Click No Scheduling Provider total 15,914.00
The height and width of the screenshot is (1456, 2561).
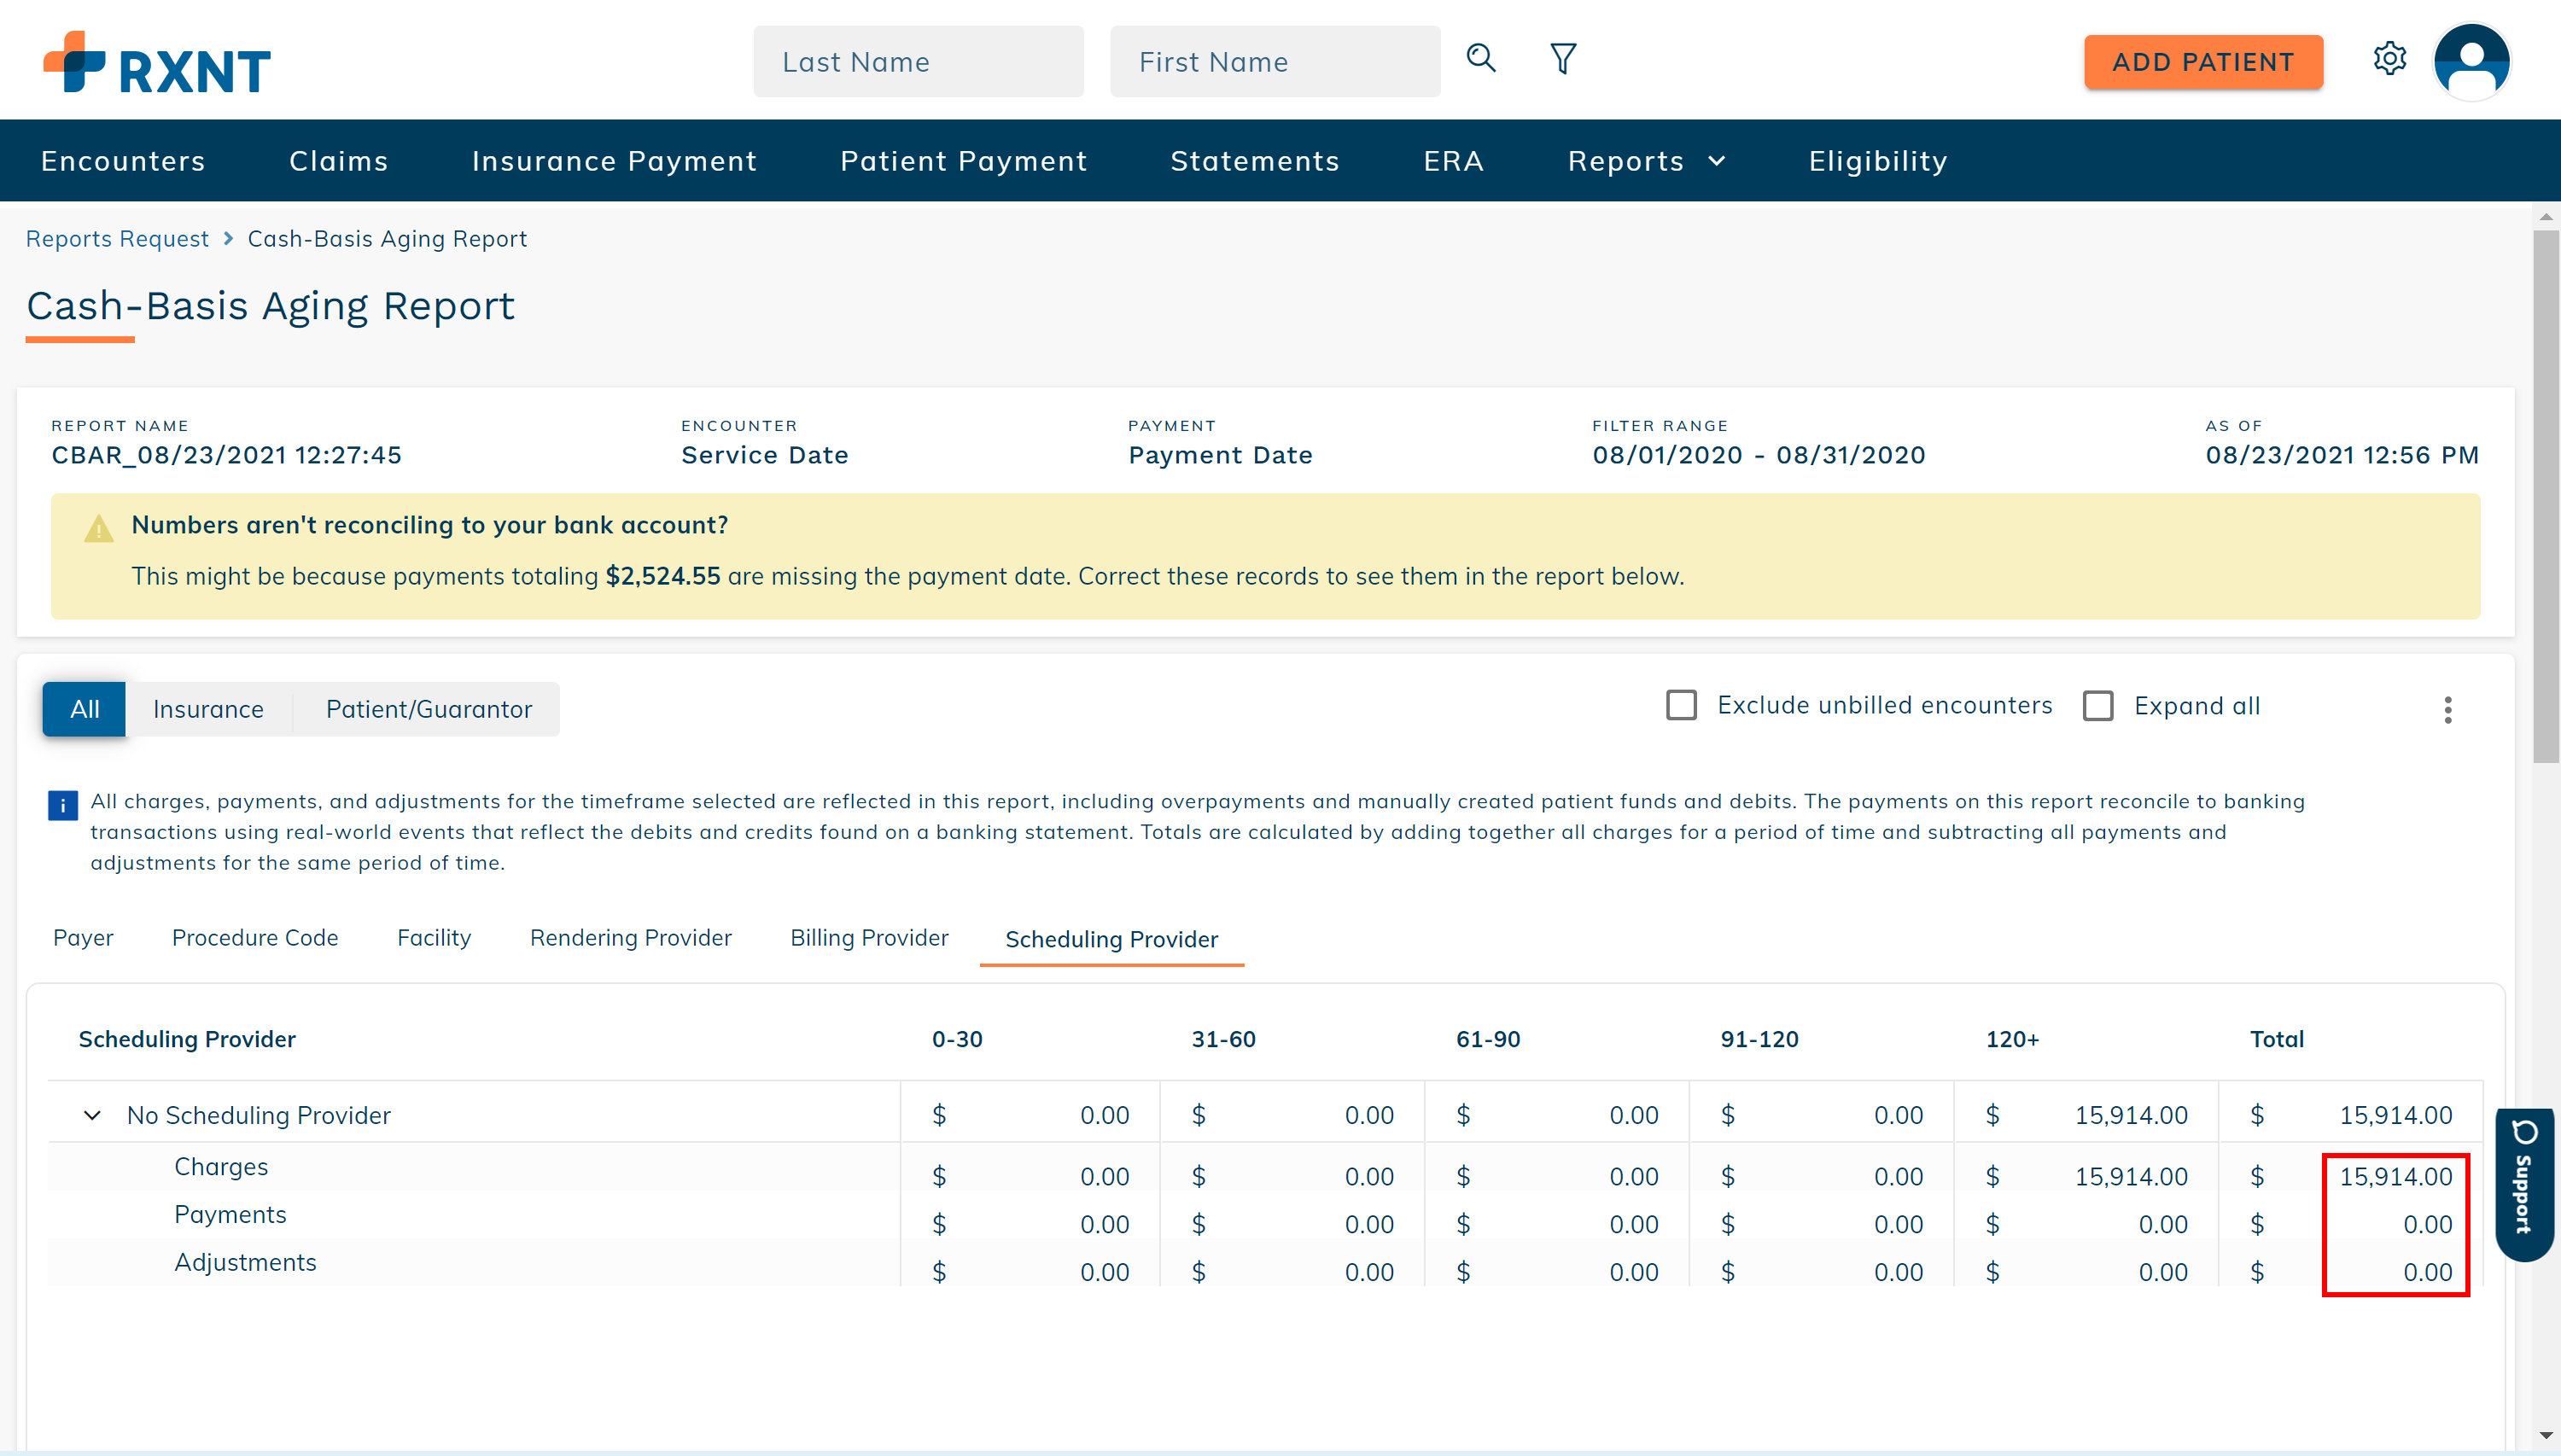pos(2395,1115)
